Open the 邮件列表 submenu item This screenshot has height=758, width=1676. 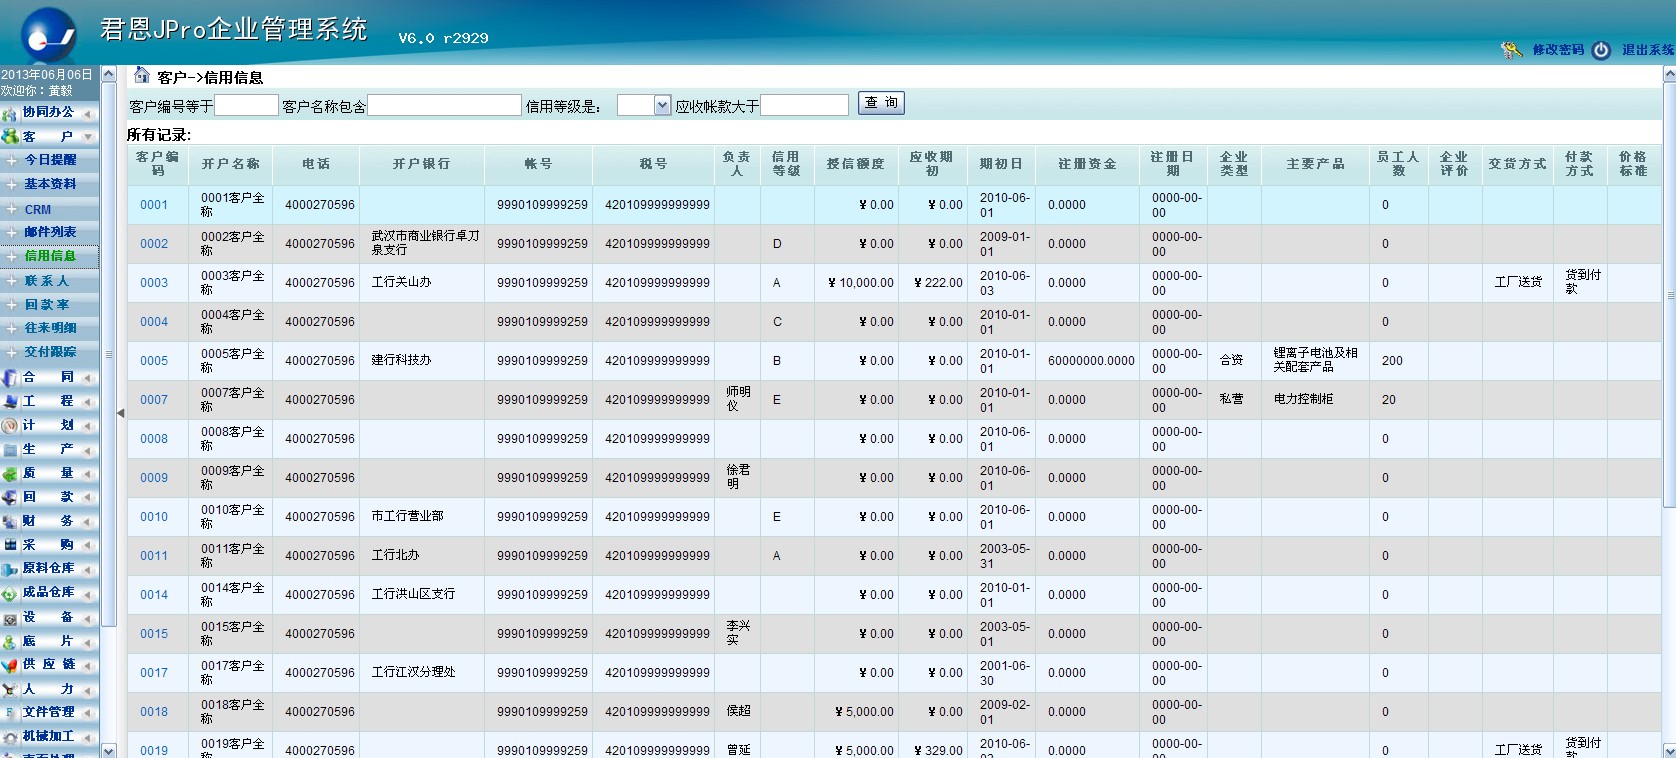tap(50, 232)
